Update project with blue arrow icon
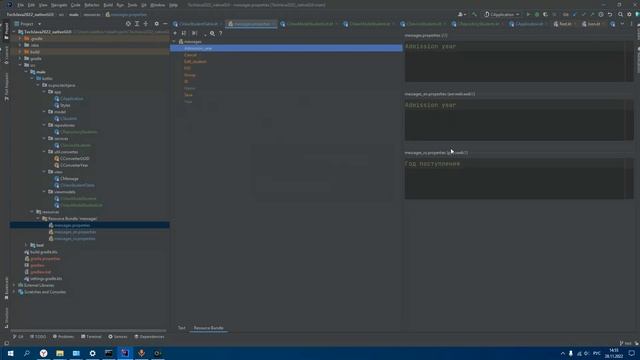The height and width of the screenshot is (360, 640). click(575, 14)
